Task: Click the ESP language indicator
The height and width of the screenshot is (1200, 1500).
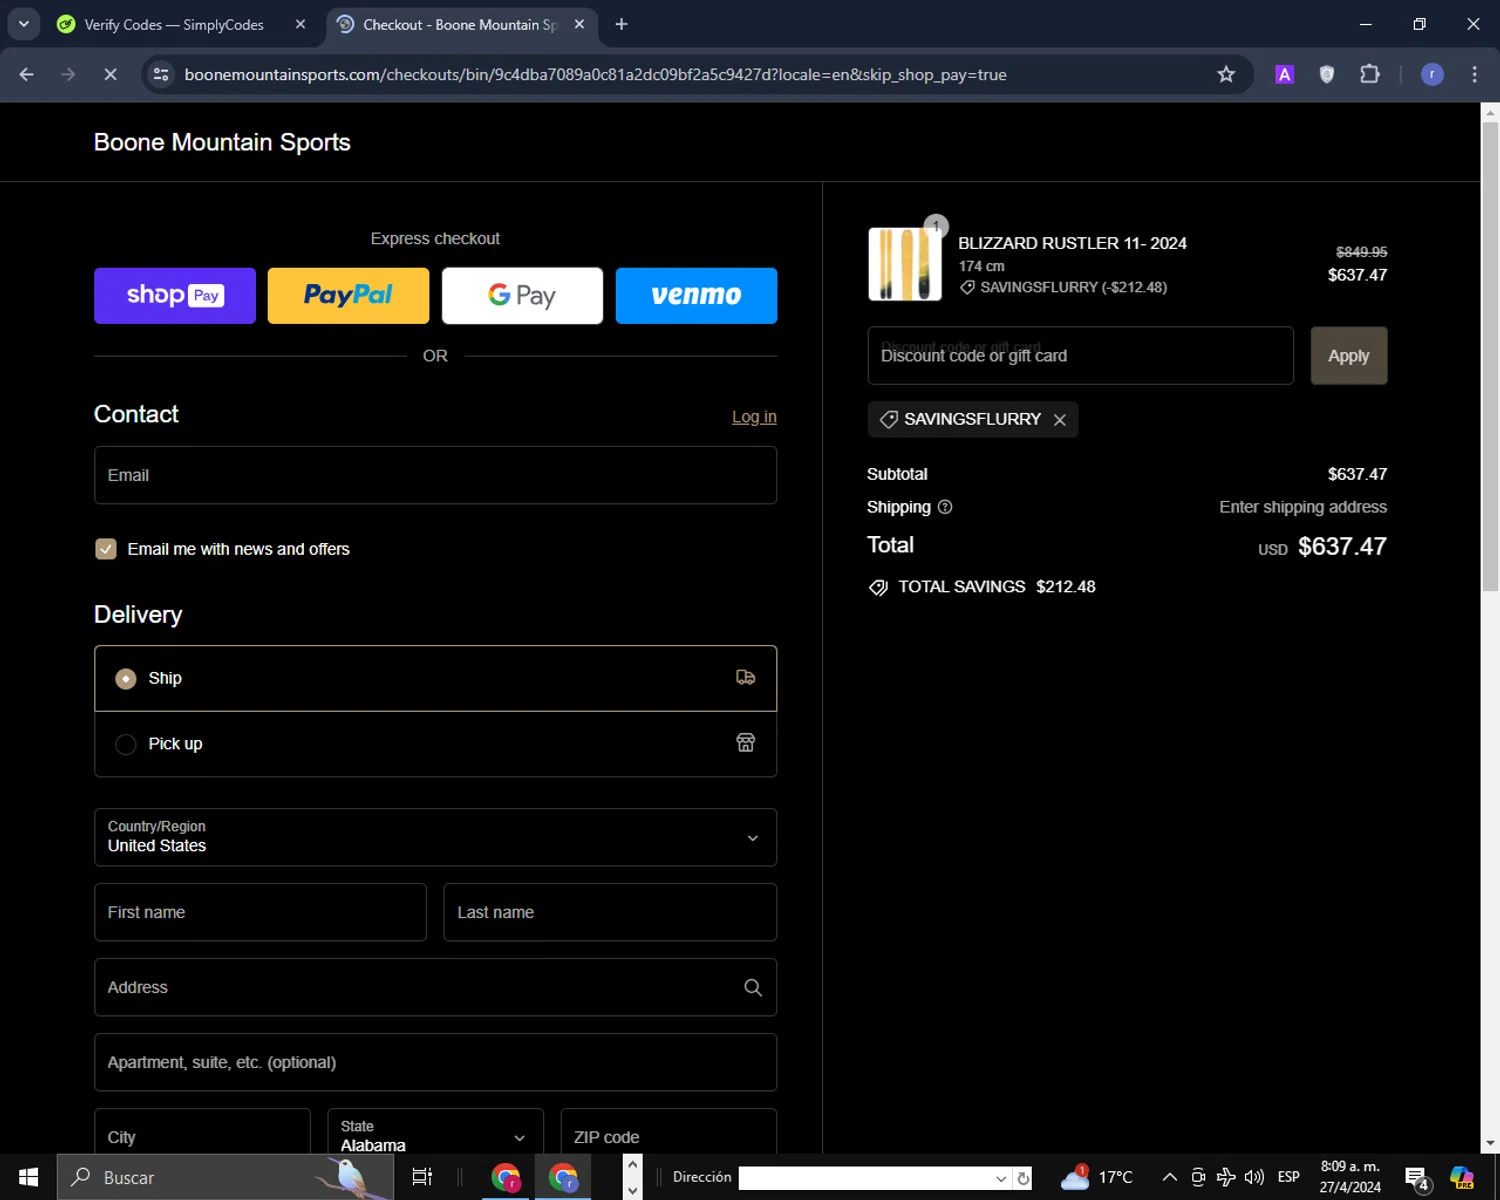Action: 1289,1177
